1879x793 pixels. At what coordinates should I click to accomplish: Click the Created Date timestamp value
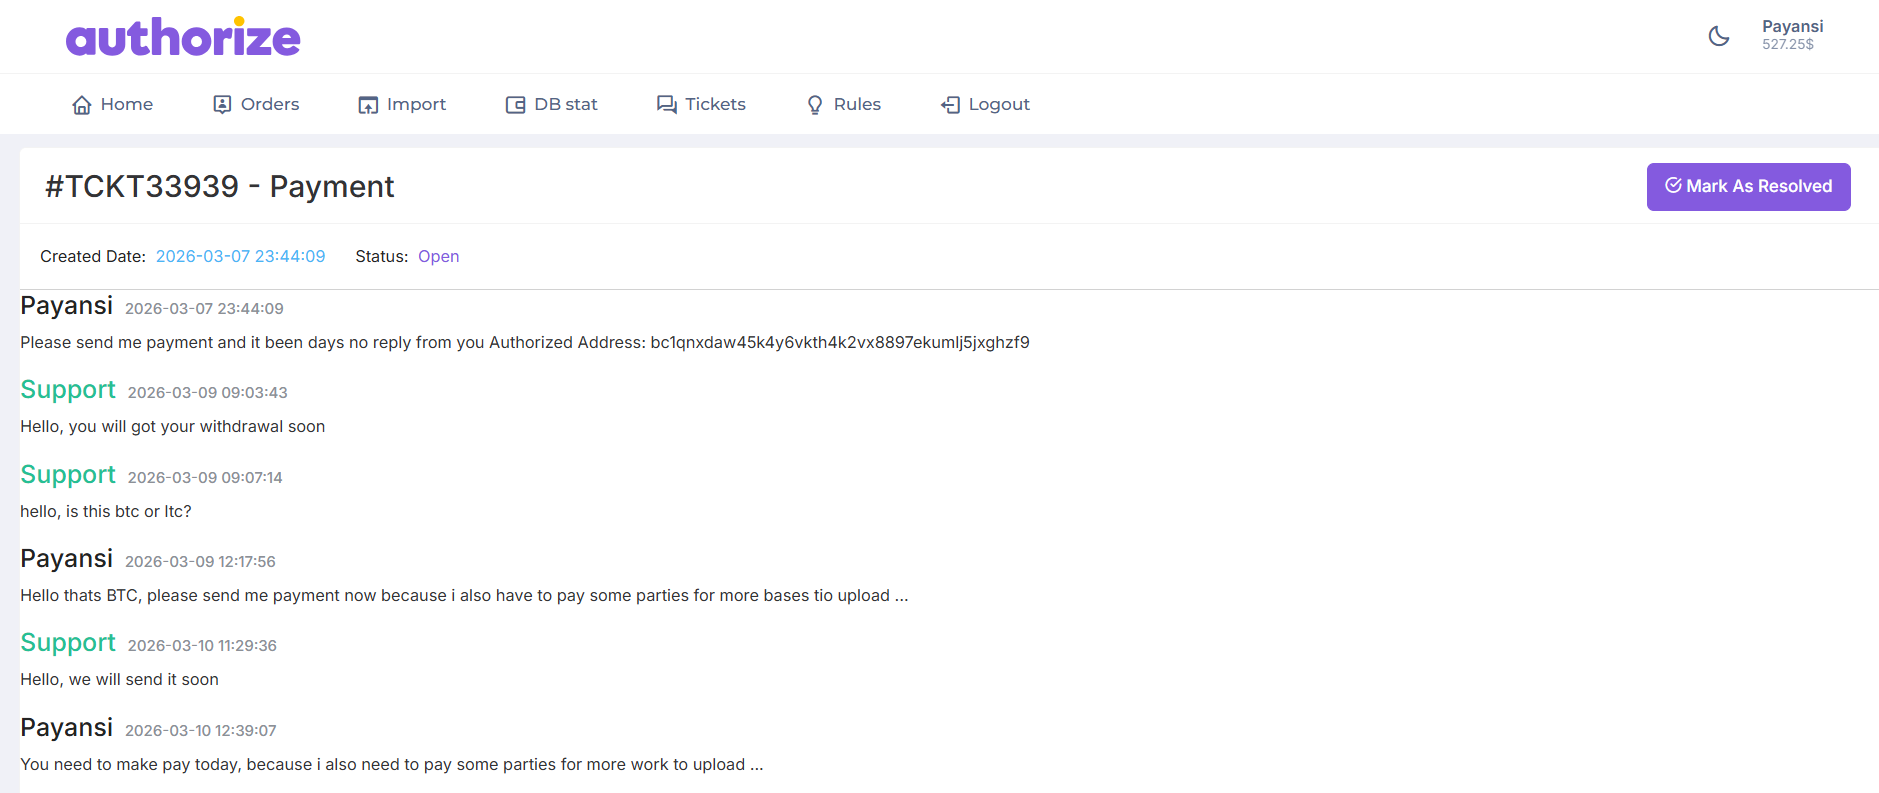coord(240,256)
